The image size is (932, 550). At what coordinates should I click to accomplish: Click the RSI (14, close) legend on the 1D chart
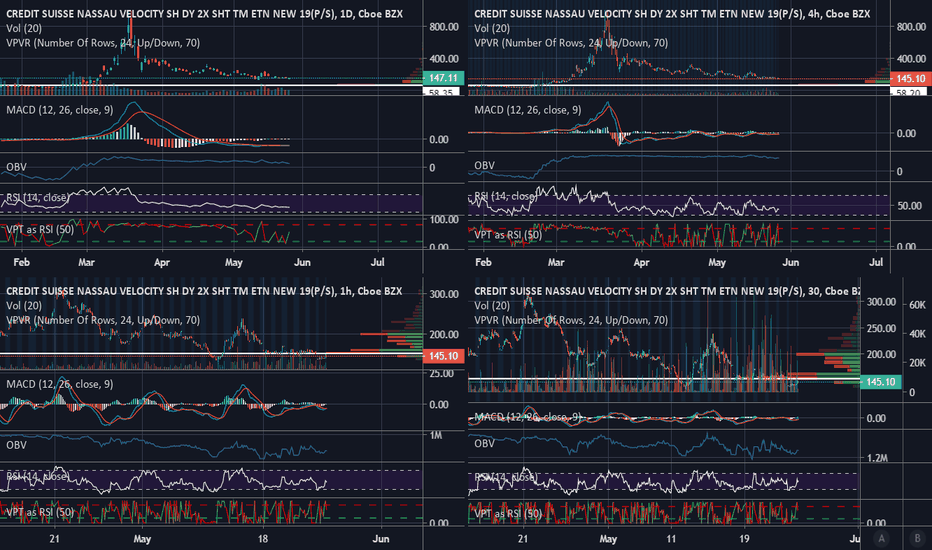(37, 197)
